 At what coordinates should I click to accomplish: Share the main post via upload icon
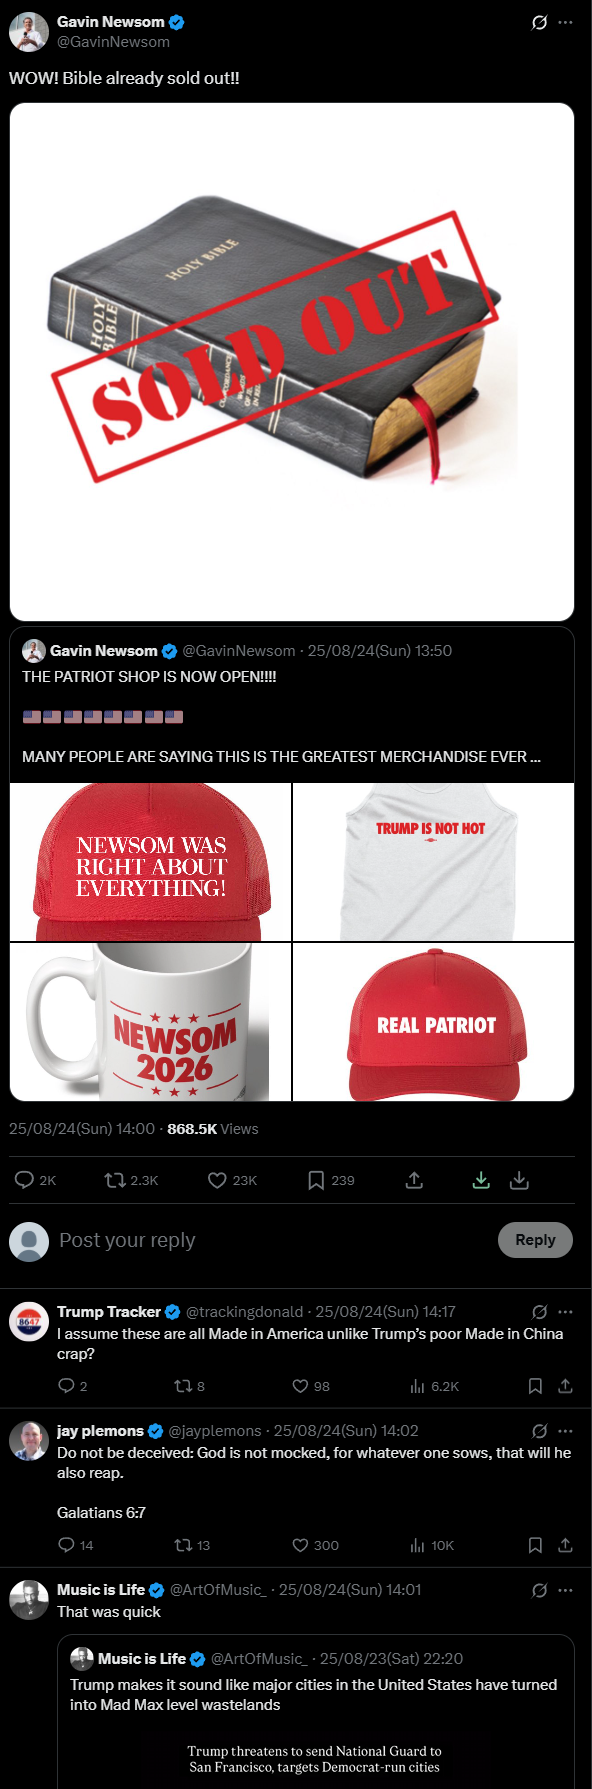[414, 1180]
